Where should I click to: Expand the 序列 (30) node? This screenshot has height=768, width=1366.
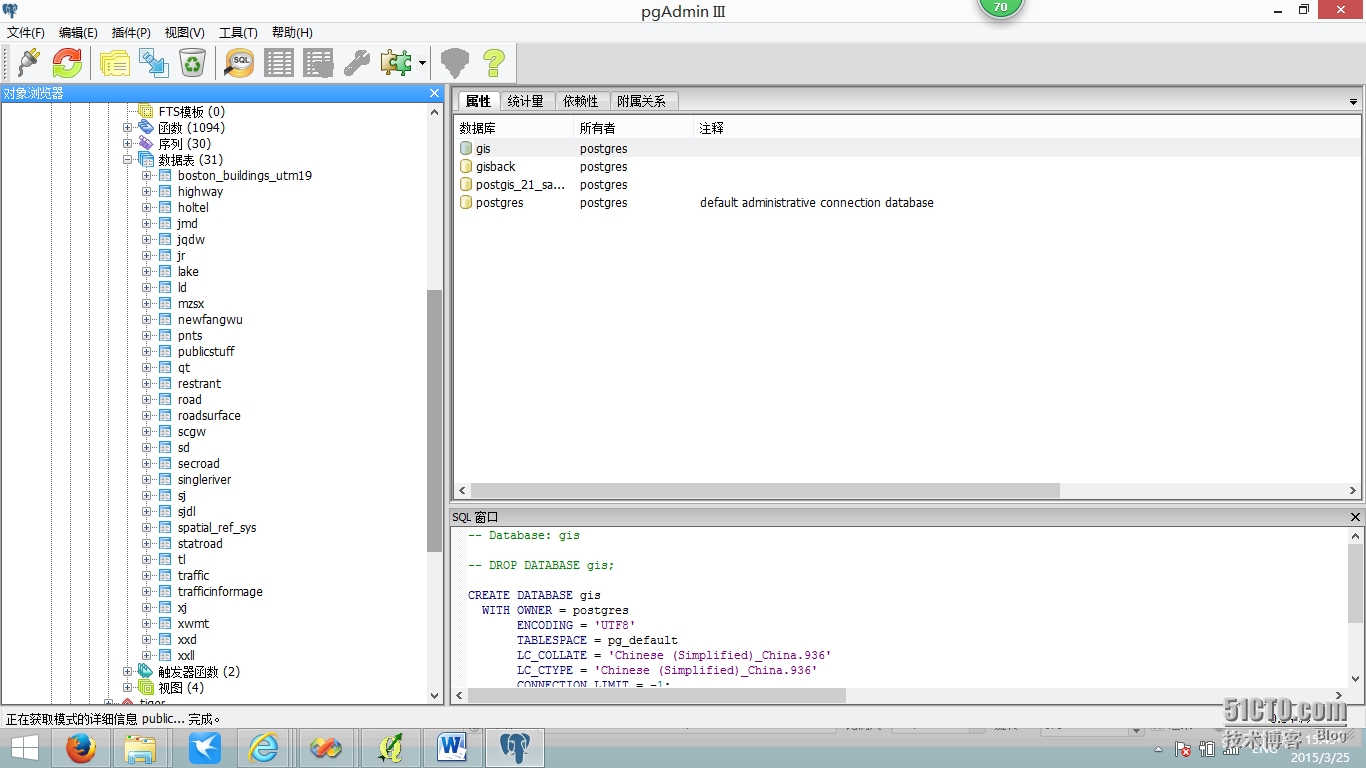coord(127,144)
